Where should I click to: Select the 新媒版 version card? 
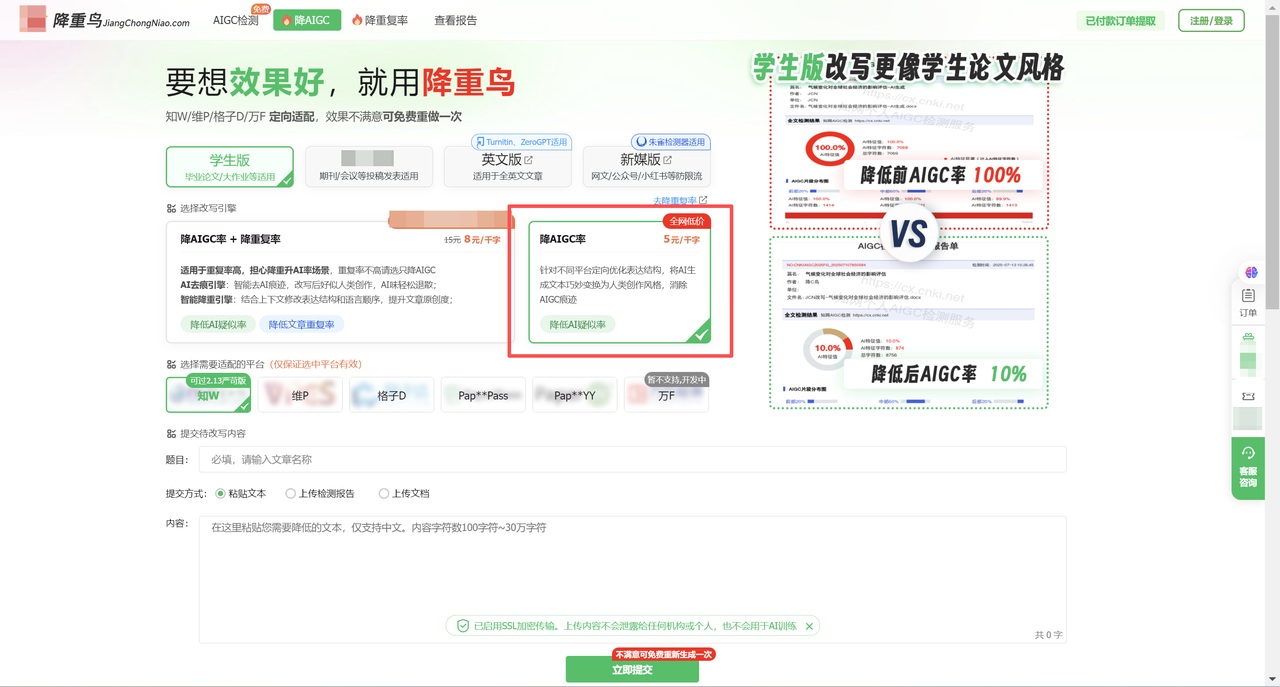646,167
